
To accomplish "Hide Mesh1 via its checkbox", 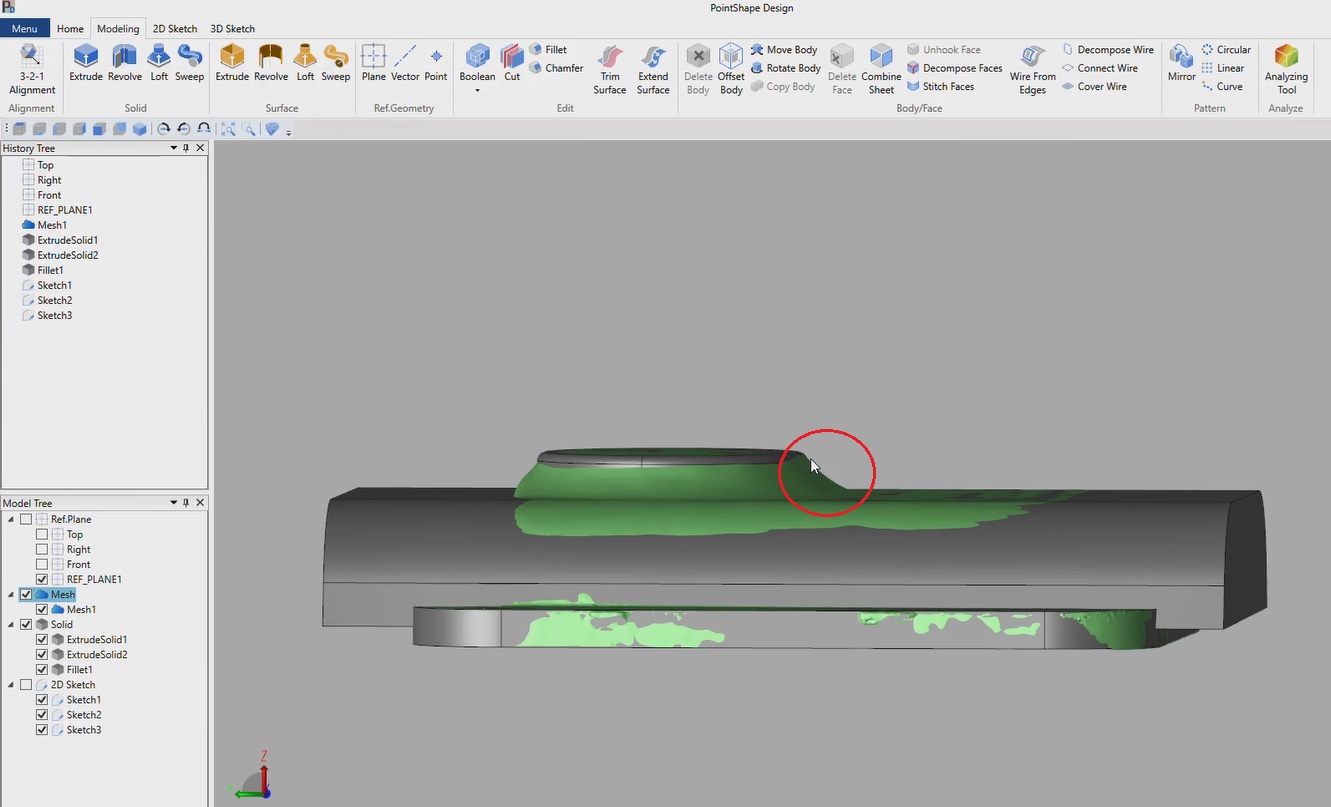I will click(x=42, y=609).
